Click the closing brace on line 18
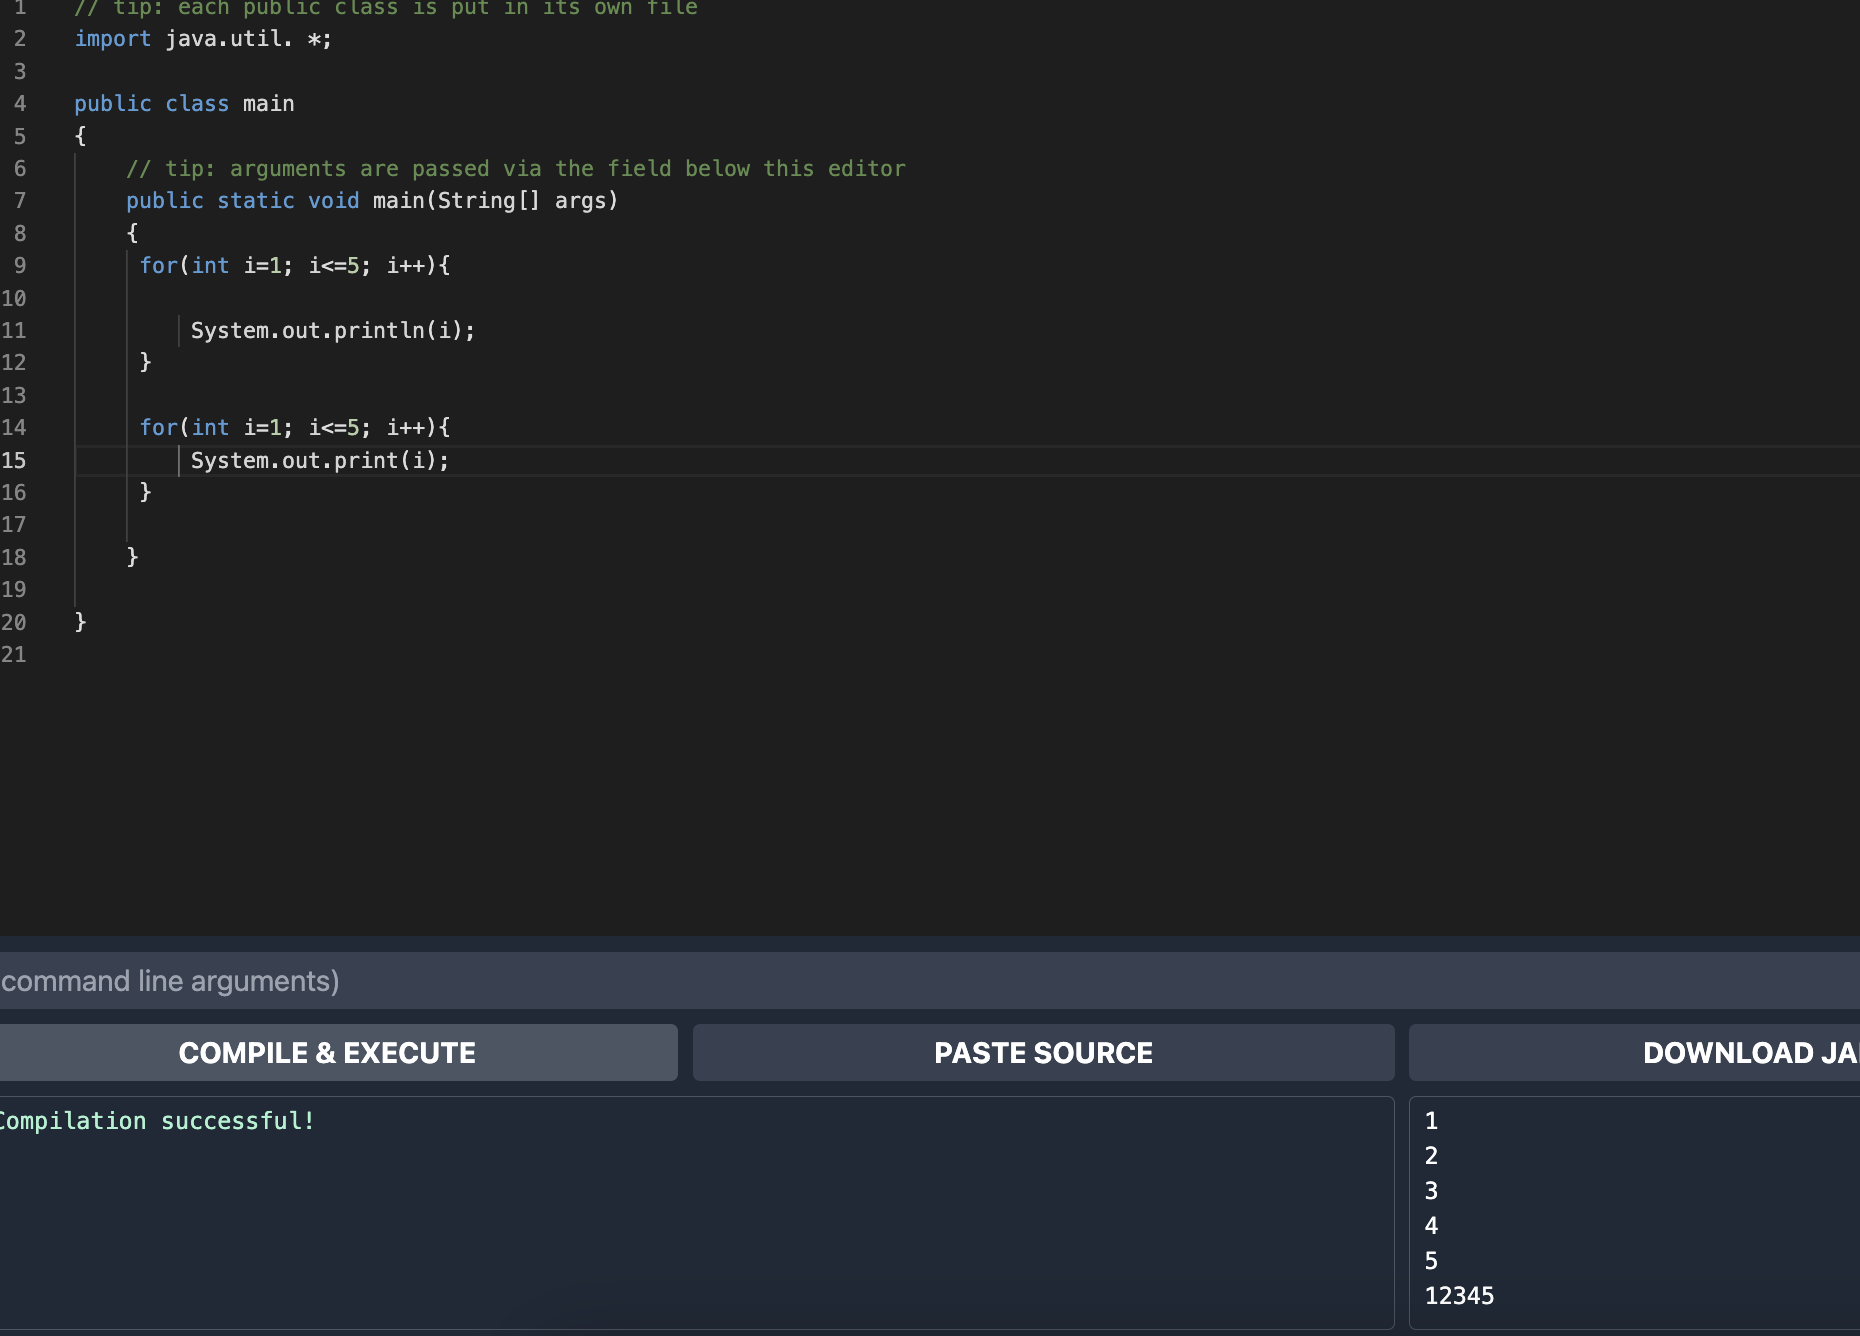The image size is (1860, 1336). pos(132,557)
